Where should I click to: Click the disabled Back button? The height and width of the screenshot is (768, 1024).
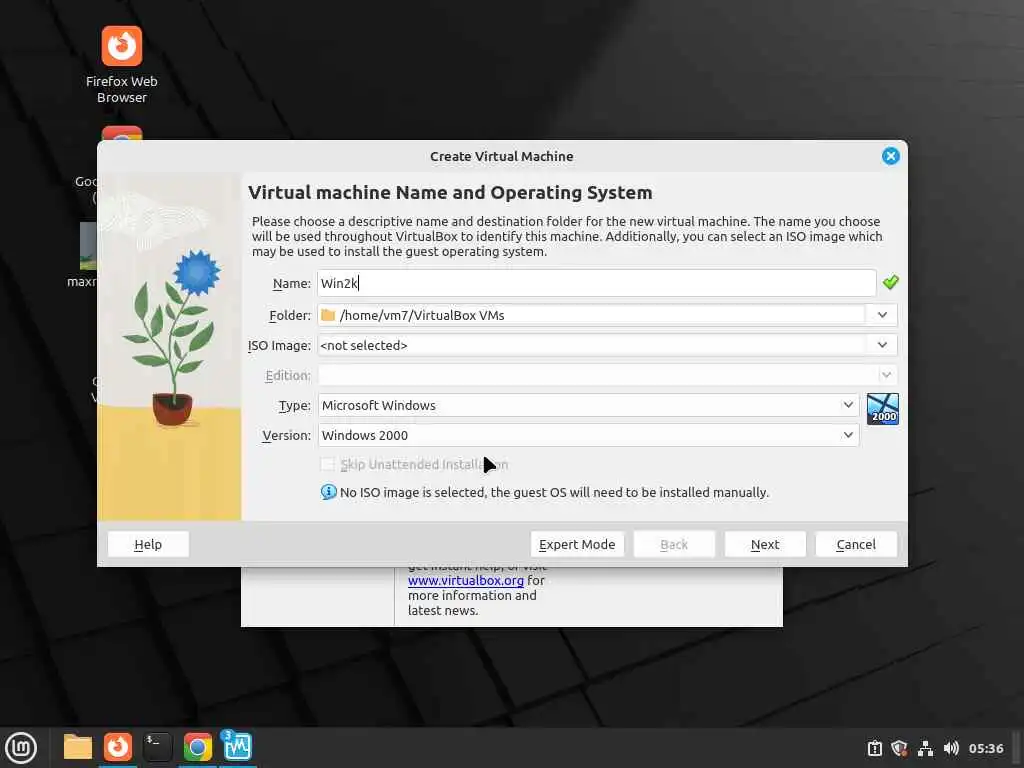pyautogui.click(x=674, y=544)
